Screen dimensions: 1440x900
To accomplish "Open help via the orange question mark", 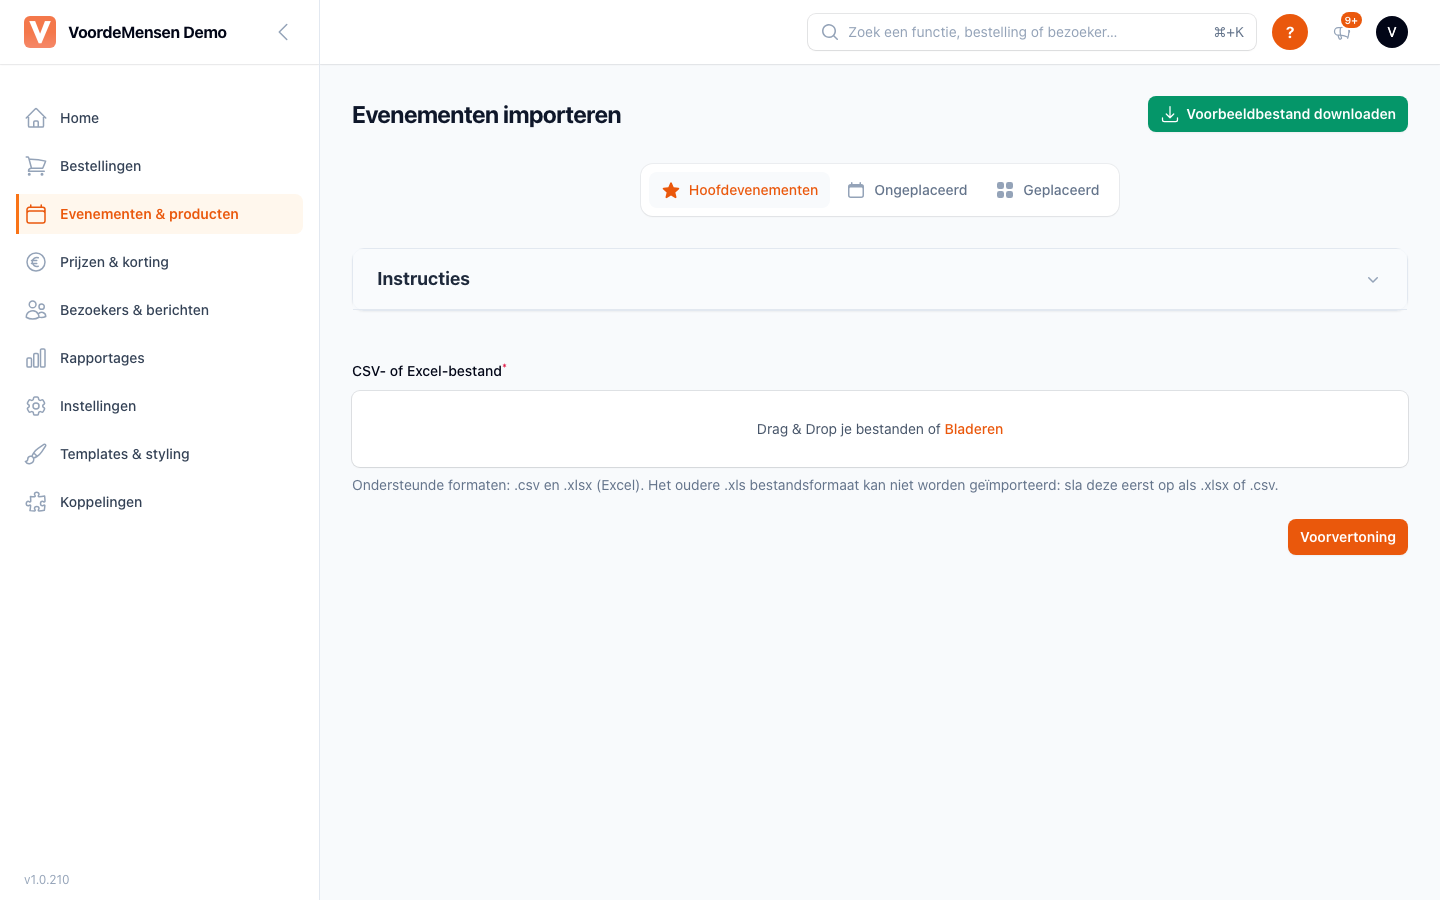I will pyautogui.click(x=1290, y=32).
